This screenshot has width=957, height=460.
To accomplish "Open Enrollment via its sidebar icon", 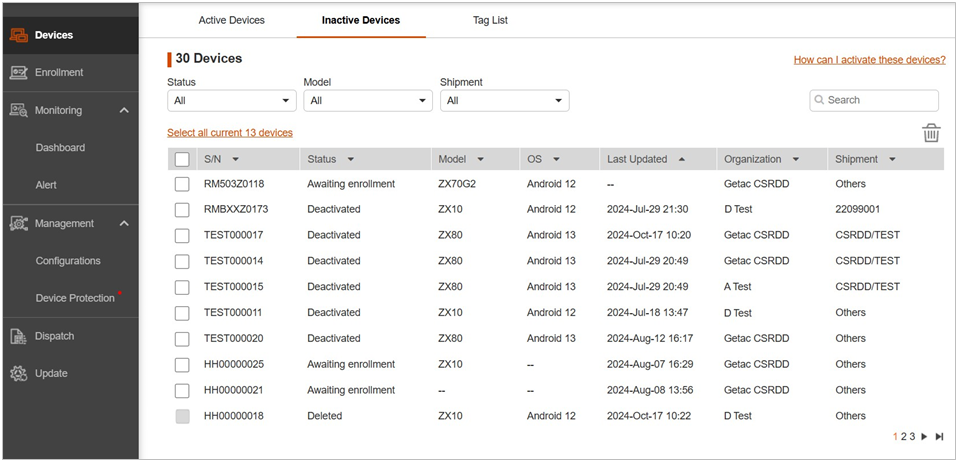I will (x=18, y=72).
